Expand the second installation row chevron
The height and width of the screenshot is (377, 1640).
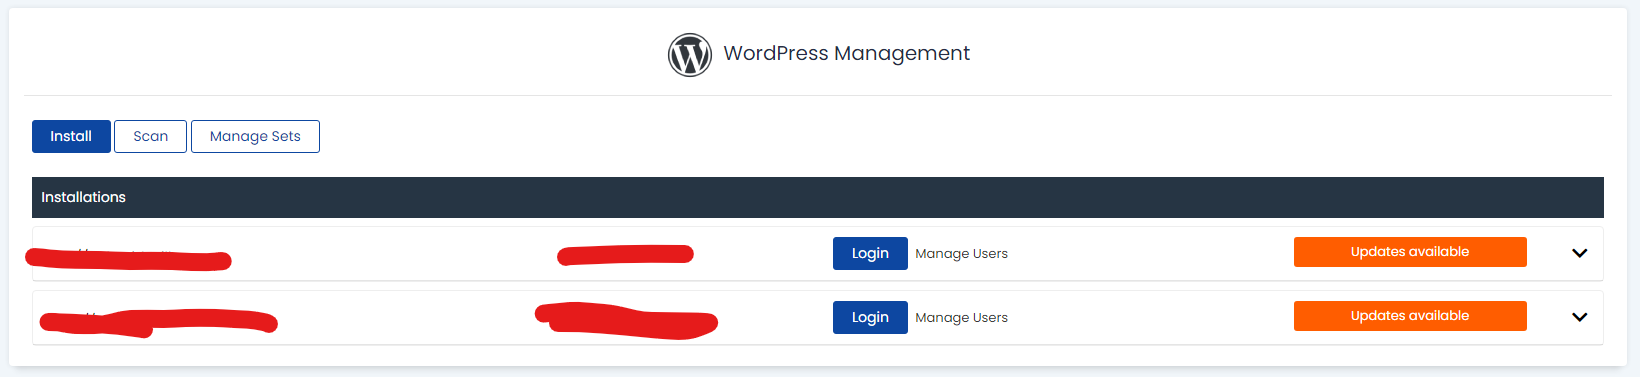1580,317
